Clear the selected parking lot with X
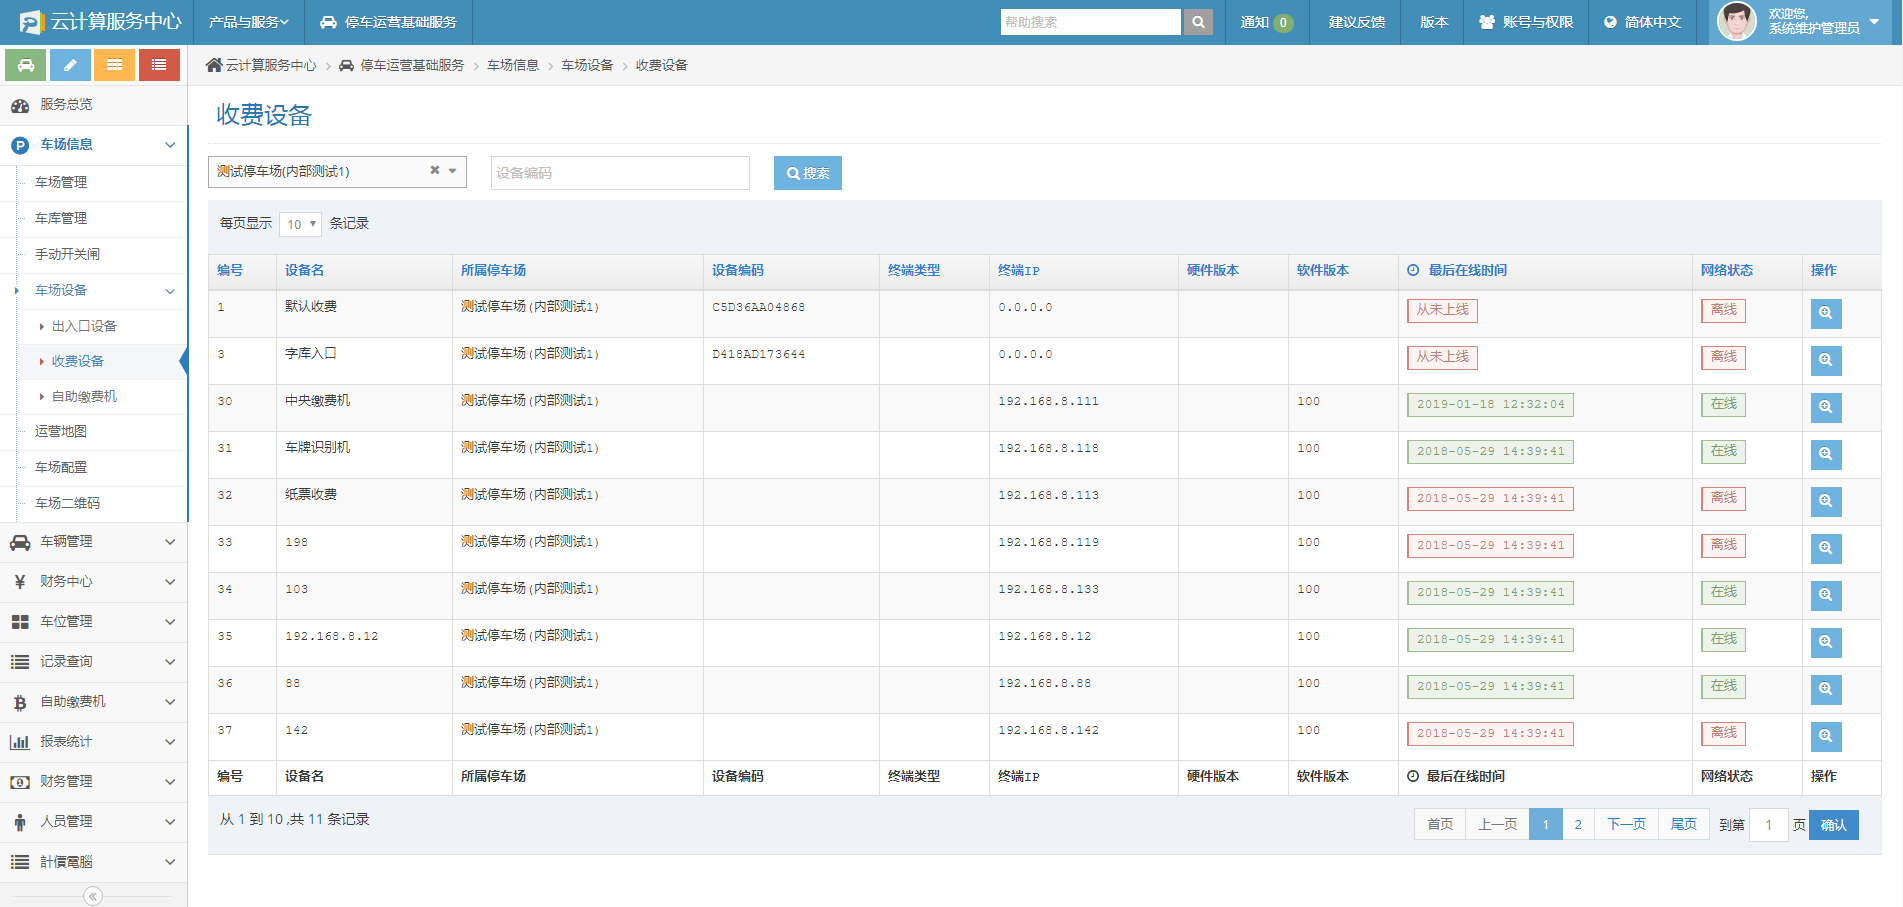This screenshot has width=1903, height=907. pos(435,171)
